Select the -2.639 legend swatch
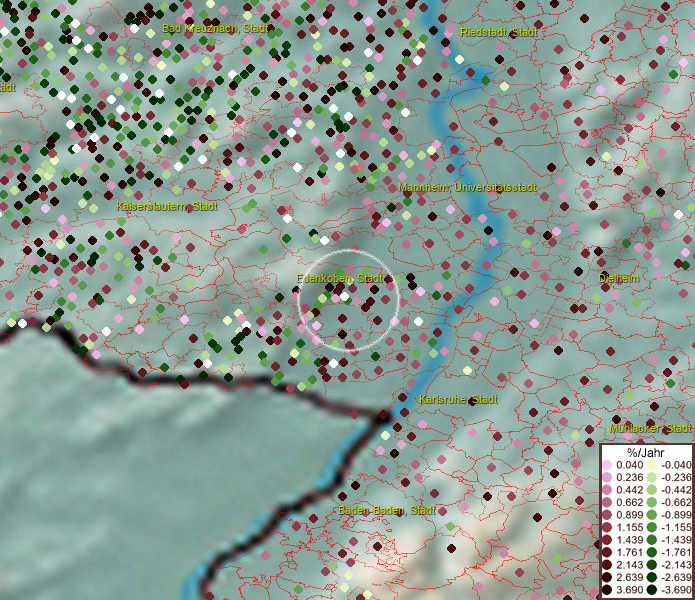The image size is (695, 600). (x=652, y=577)
